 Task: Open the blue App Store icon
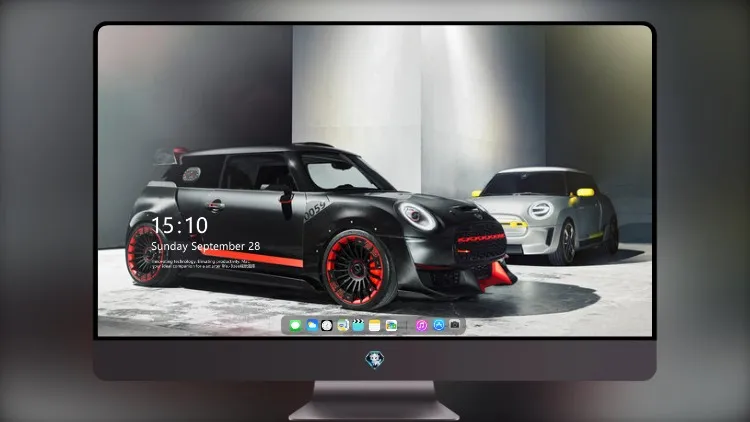439,325
